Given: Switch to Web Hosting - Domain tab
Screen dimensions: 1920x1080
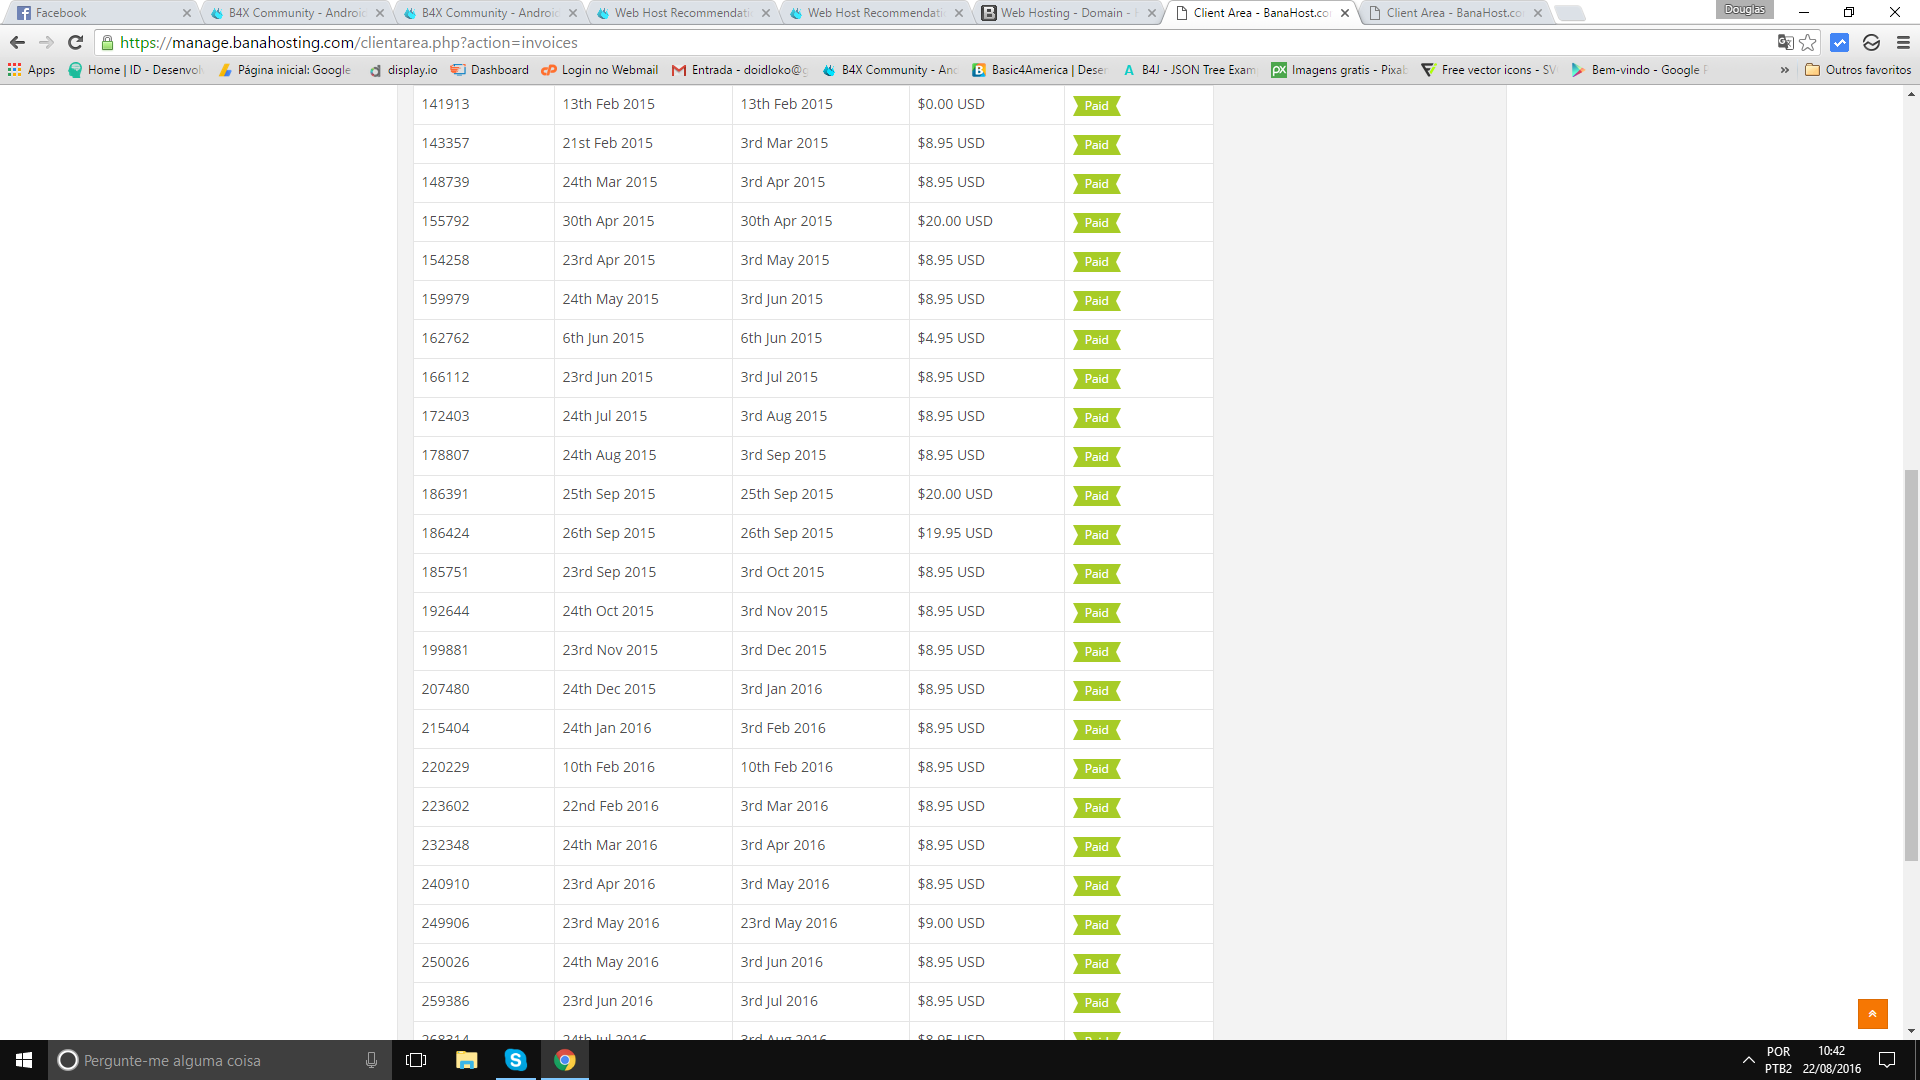Looking at the screenshot, I should click(x=1065, y=13).
